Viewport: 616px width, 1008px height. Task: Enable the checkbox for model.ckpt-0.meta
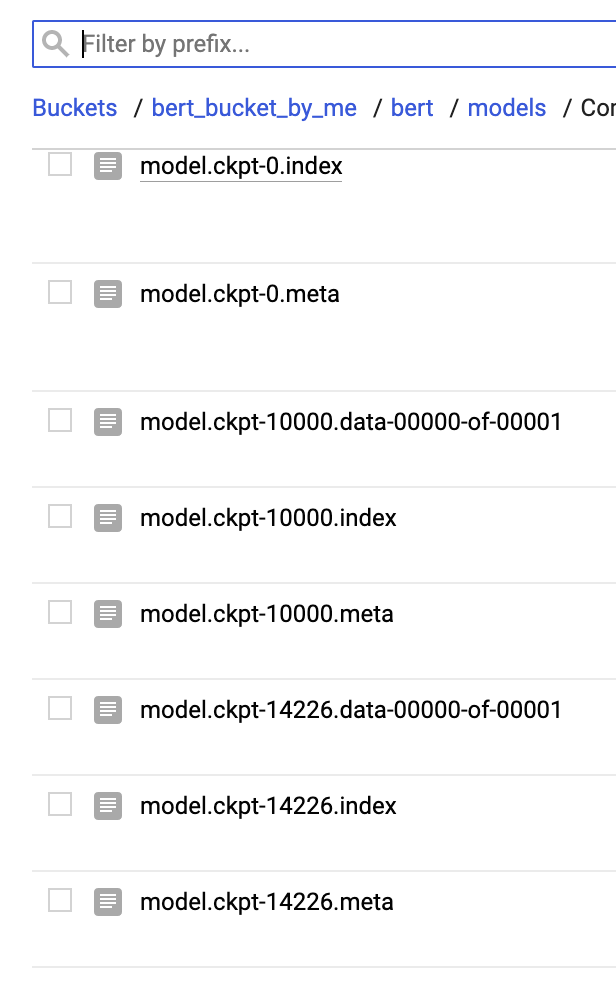[60, 292]
